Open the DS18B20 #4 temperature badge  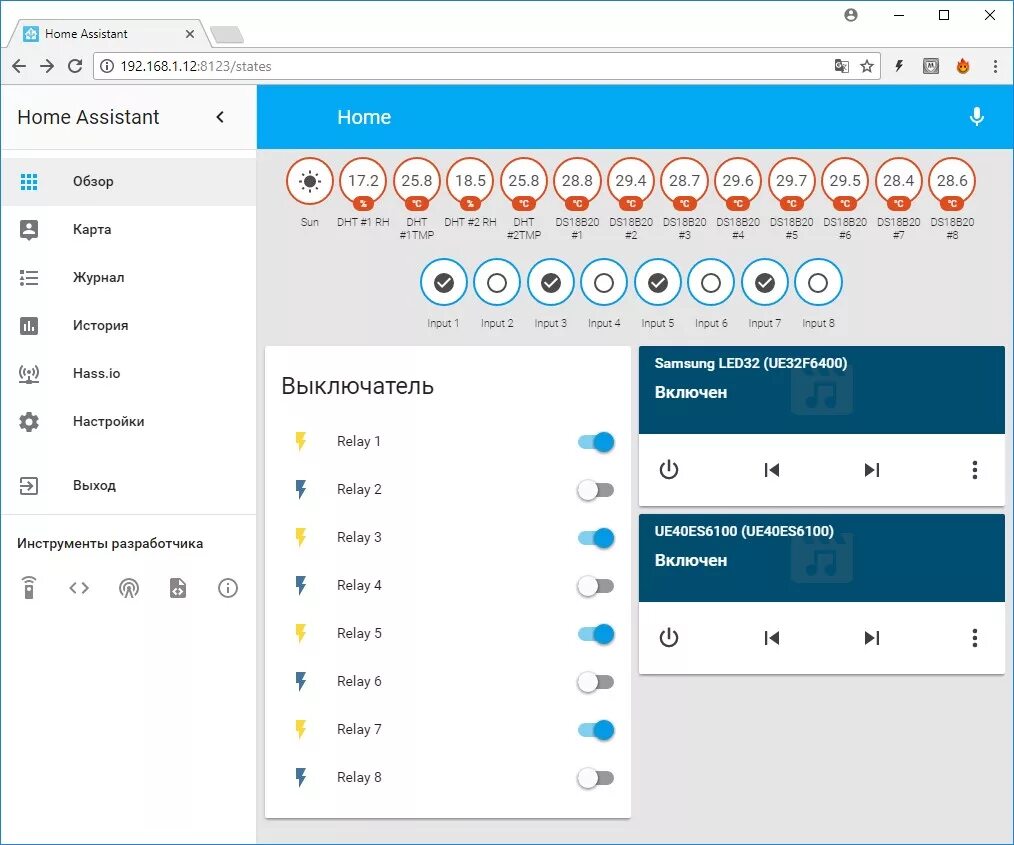tap(738, 183)
